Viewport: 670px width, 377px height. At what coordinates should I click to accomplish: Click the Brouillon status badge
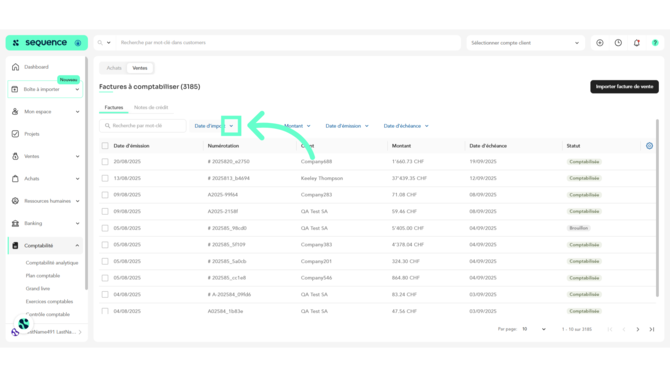coord(579,228)
